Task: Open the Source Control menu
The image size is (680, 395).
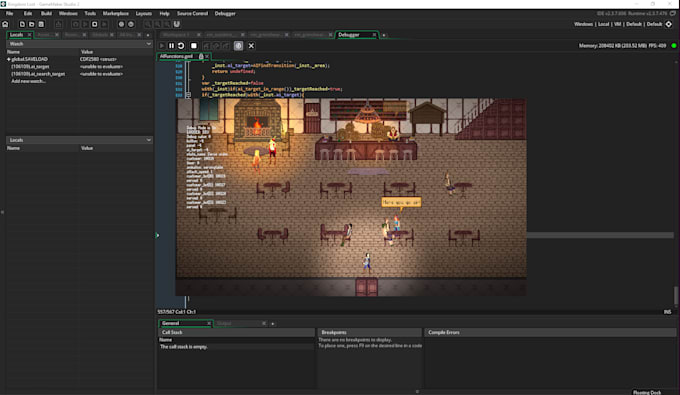Action: (192, 13)
